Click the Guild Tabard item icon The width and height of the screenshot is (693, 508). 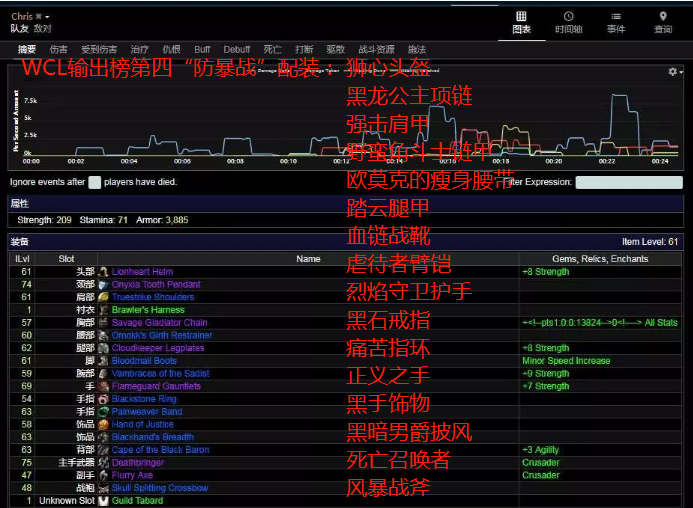point(103,501)
